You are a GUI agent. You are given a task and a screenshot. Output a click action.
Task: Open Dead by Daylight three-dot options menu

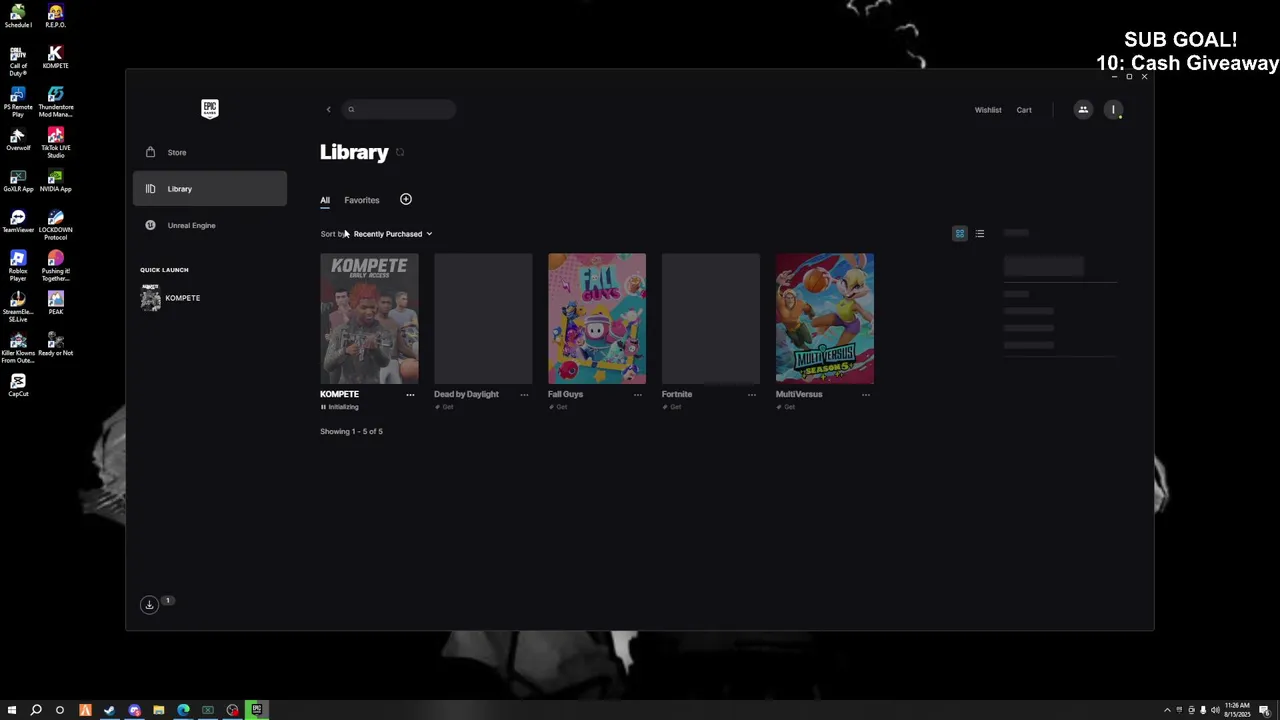524,395
